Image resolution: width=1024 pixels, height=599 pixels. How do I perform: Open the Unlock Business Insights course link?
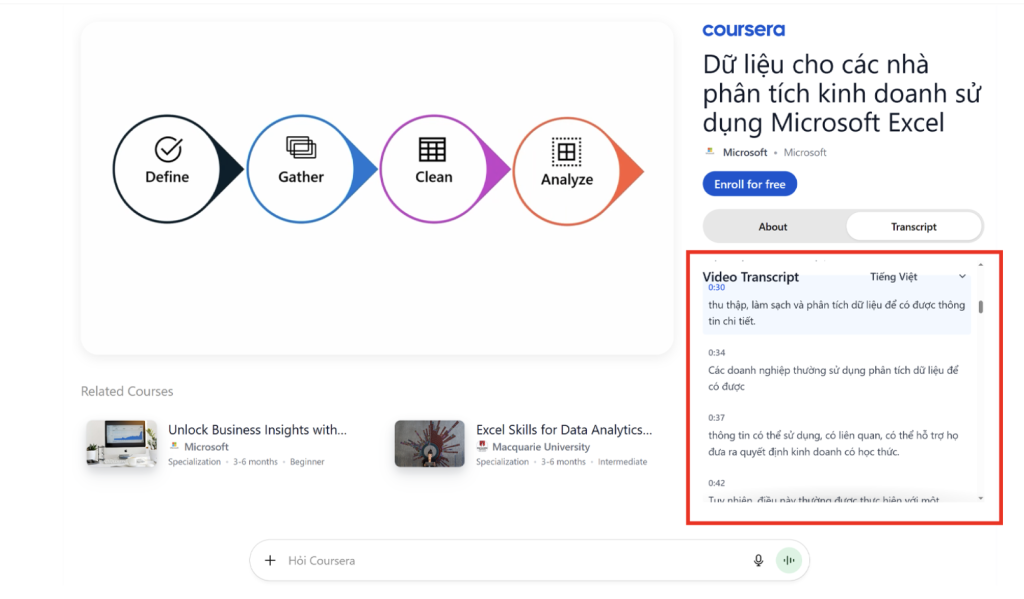tap(257, 430)
